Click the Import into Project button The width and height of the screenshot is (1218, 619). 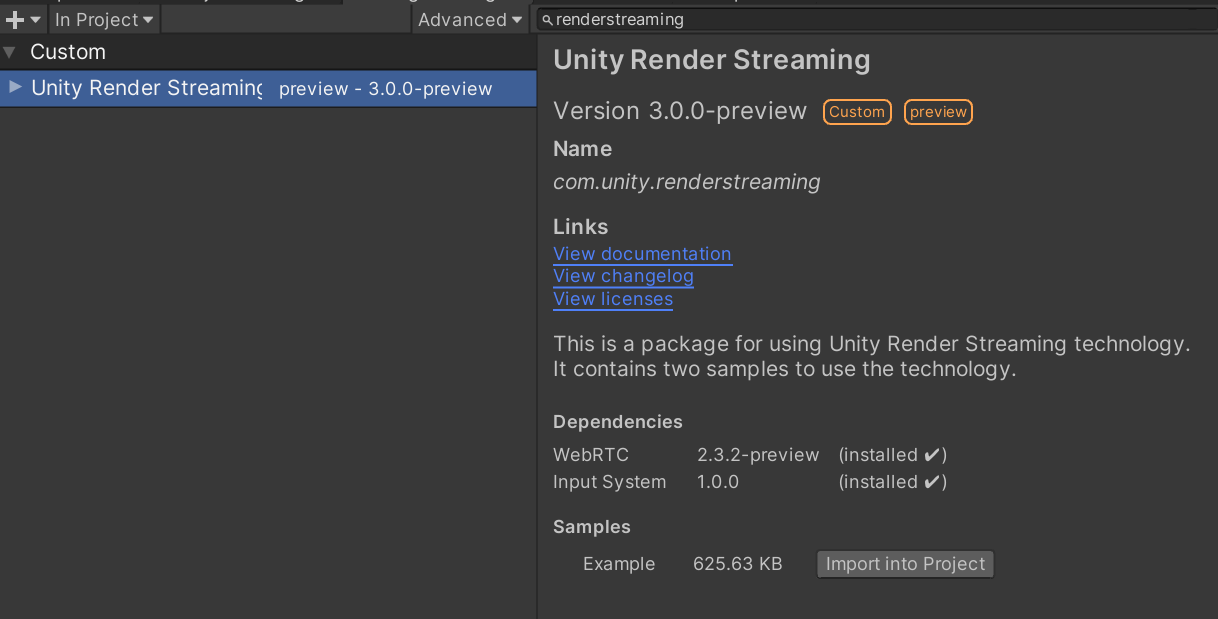point(904,563)
